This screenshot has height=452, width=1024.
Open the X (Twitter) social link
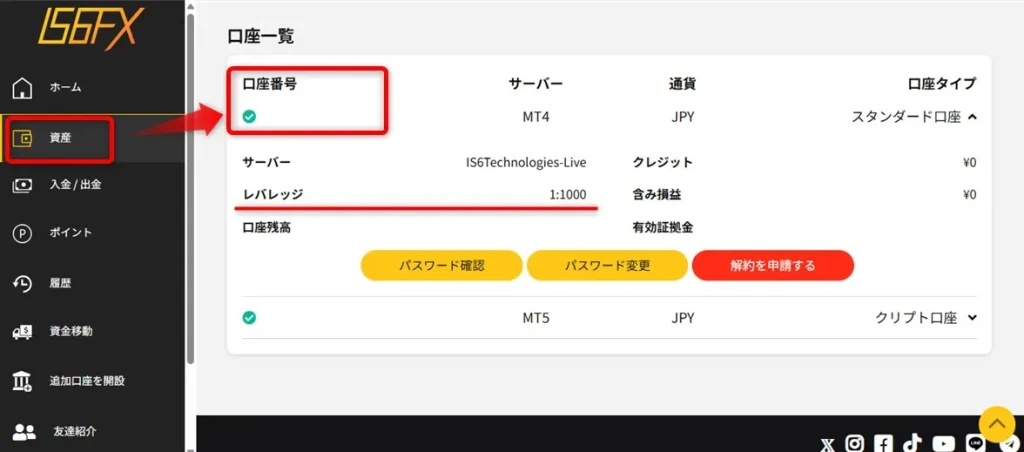[828, 444]
